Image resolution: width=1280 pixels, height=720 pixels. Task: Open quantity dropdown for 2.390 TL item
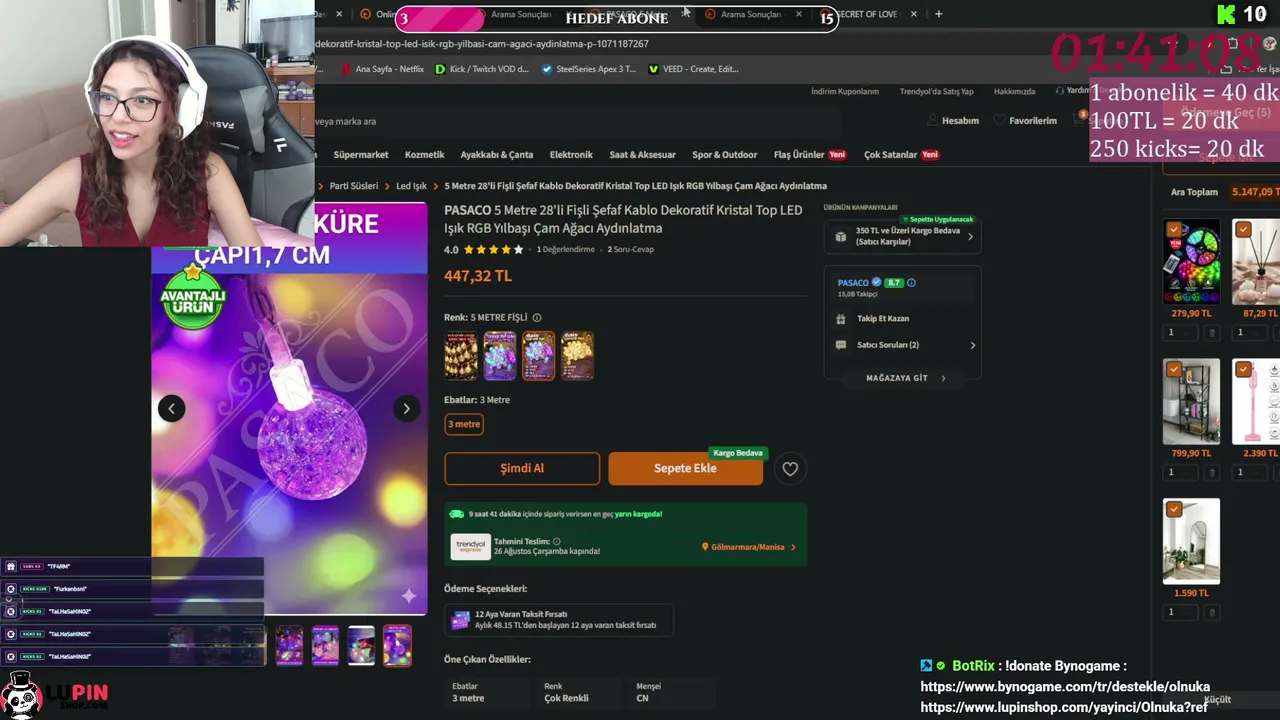point(1250,473)
